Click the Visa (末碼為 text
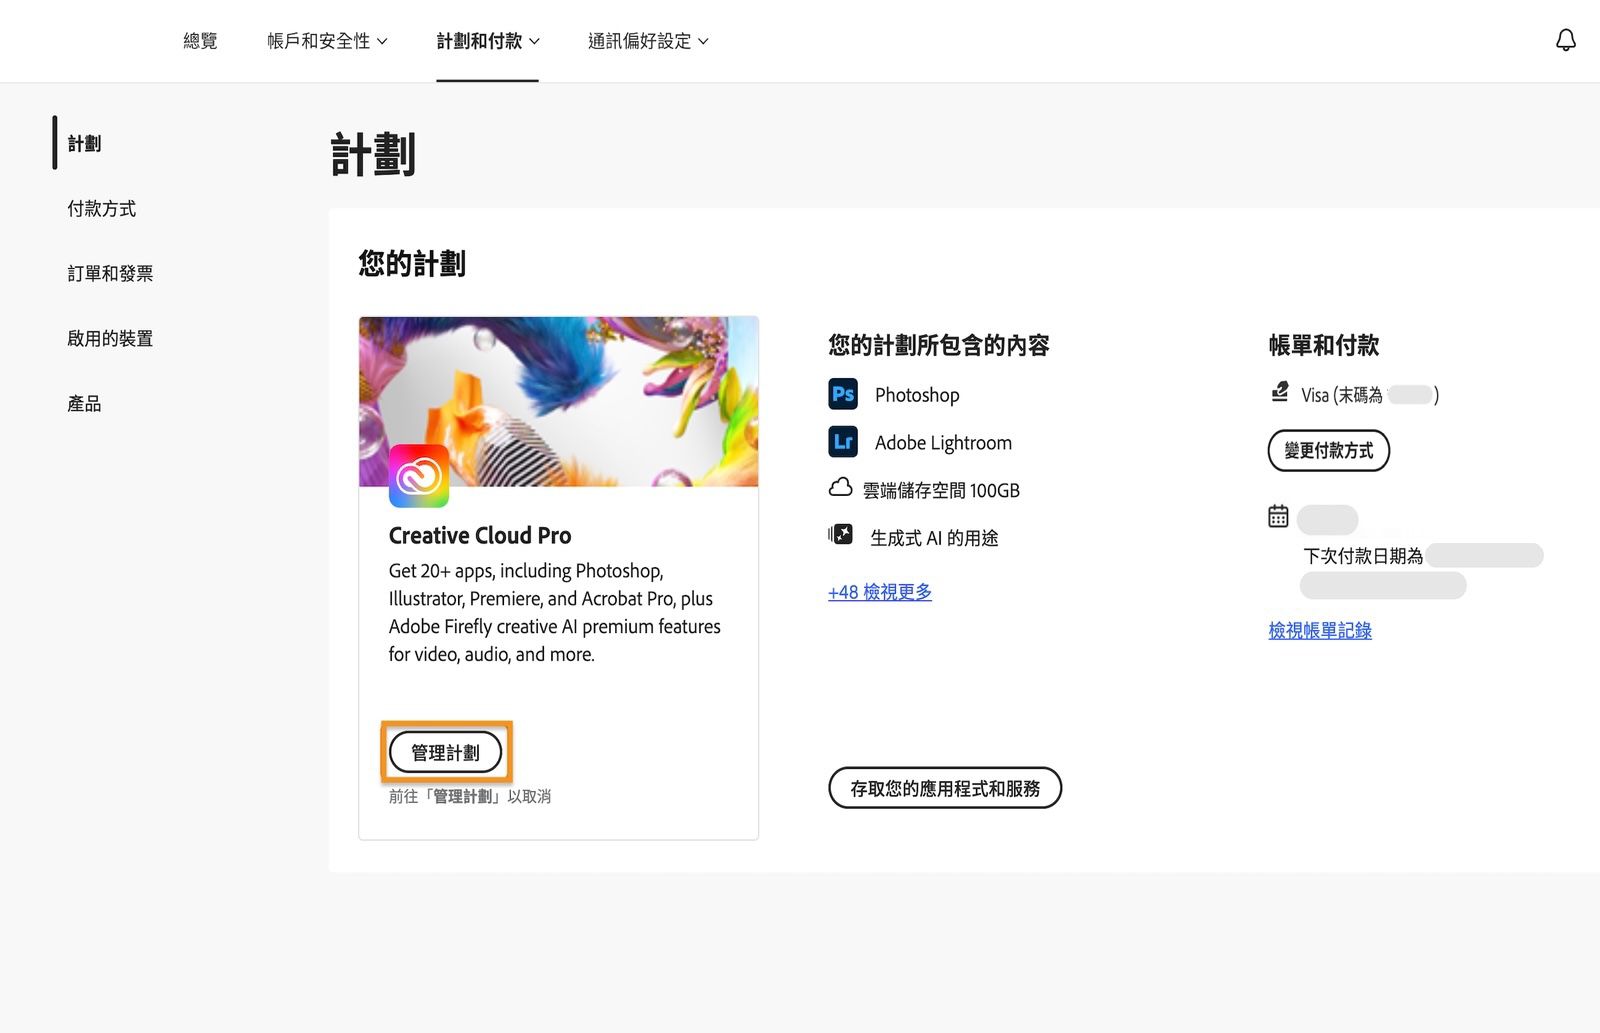Viewport: 1600px width, 1033px height. [1342, 395]
